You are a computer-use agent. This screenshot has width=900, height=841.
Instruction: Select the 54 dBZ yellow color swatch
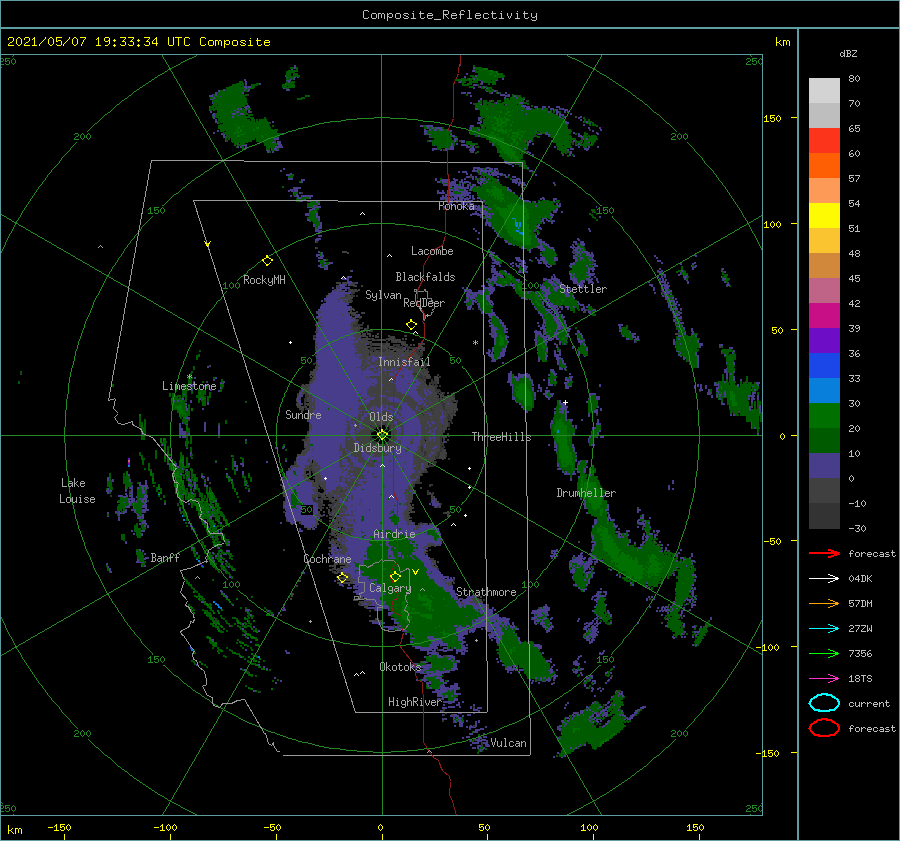pyautogui.click(x=824, y=215)
